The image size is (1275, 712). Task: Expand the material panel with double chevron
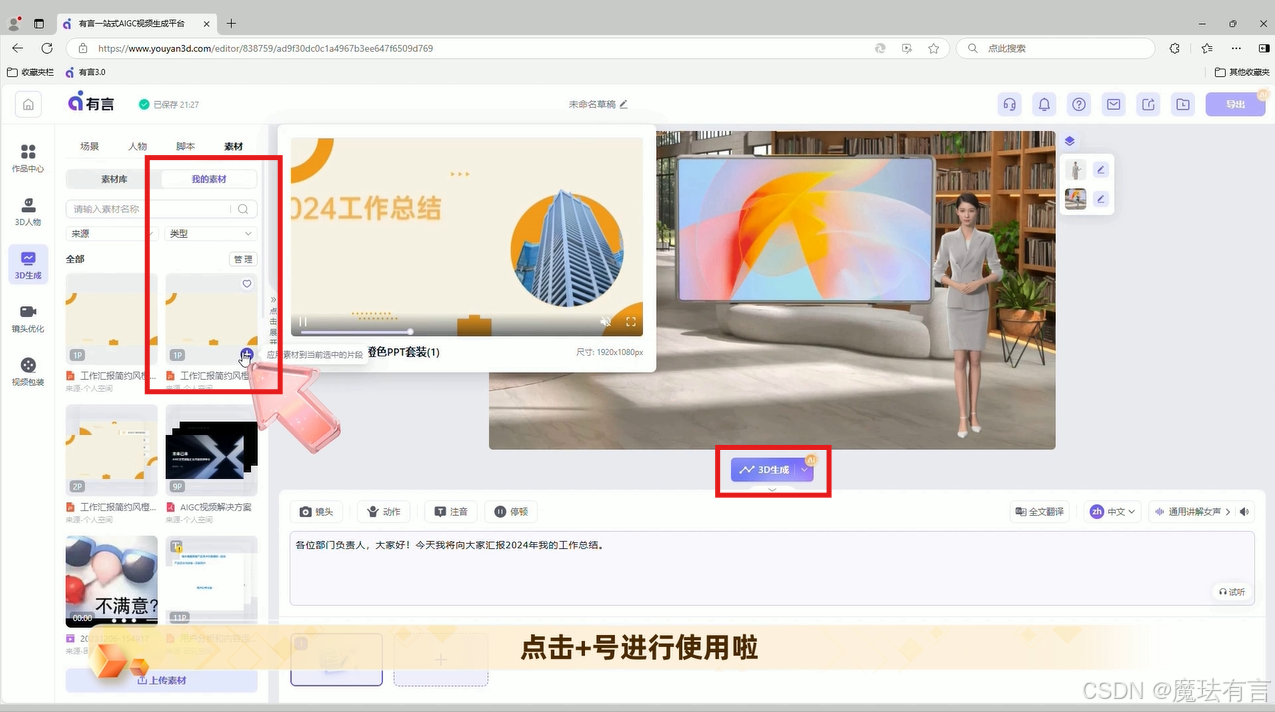(273, 299)
